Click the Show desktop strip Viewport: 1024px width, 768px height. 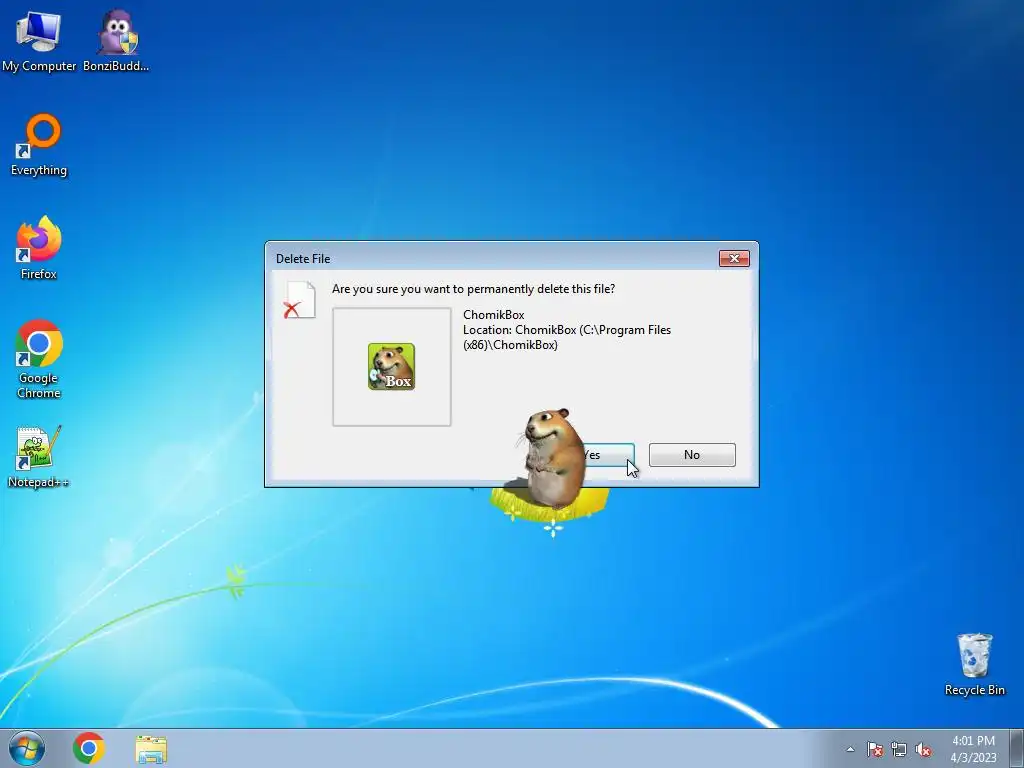[x=1016, y=748]
